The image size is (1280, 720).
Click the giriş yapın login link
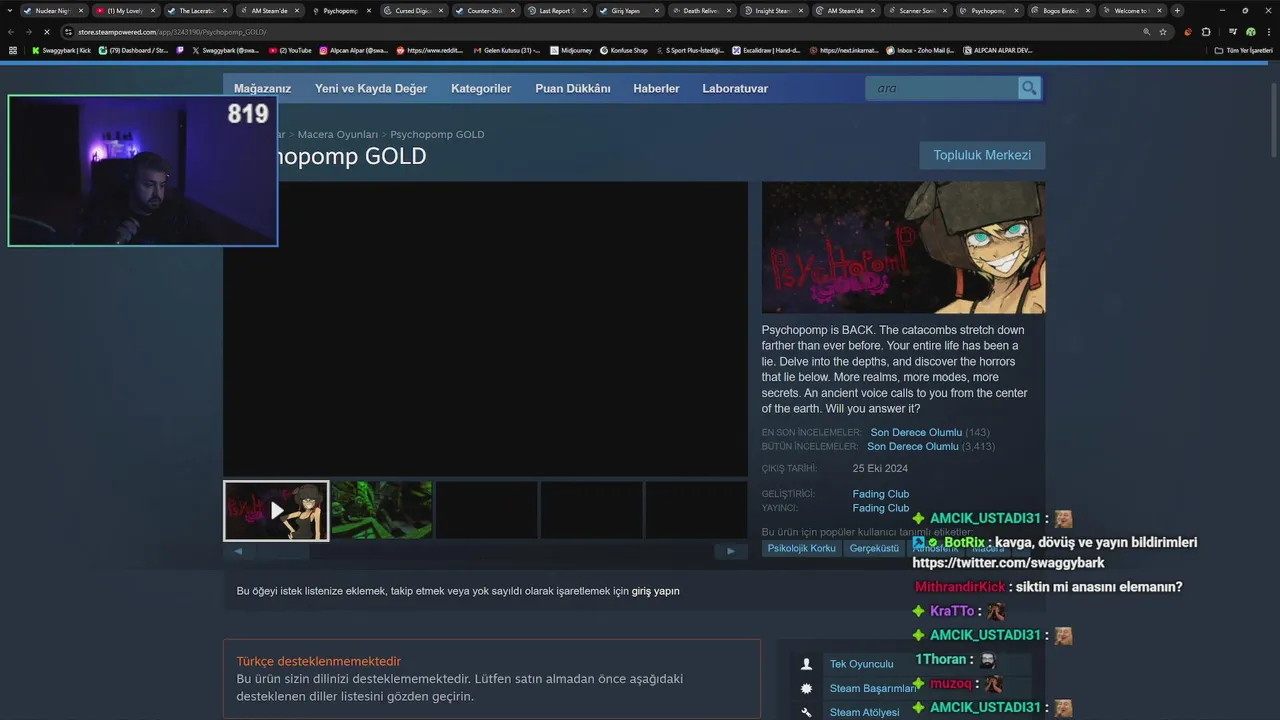655,591
